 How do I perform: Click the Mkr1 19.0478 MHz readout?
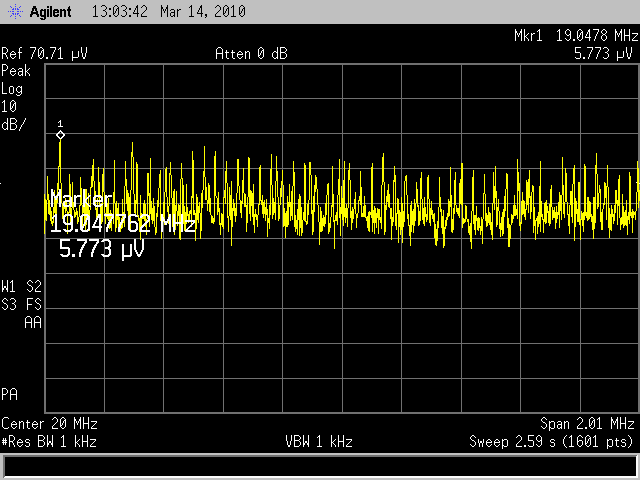click(575, 37)
